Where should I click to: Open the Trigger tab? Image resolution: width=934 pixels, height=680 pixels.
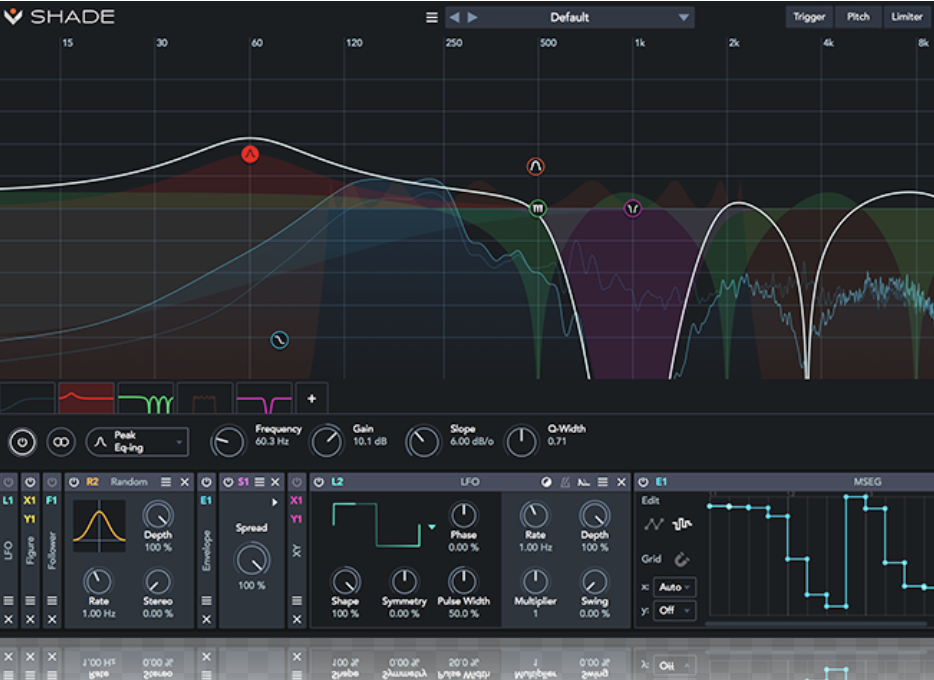[x=808, y=17]
